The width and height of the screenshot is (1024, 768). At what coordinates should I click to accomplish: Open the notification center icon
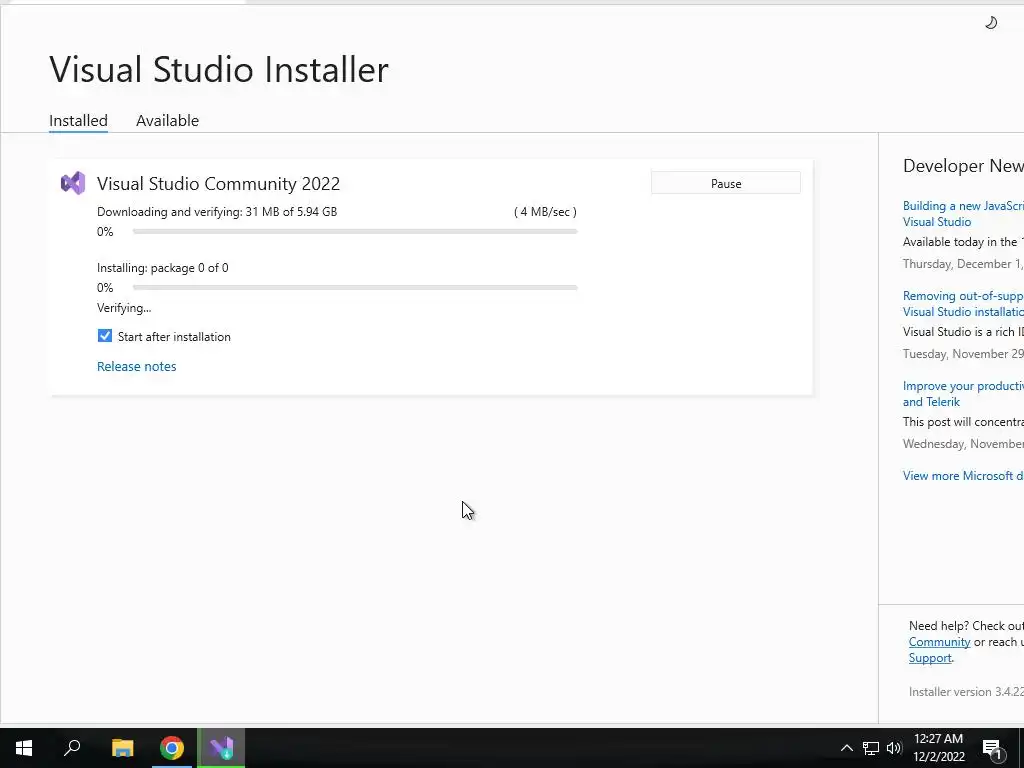(x=992, y=749)
